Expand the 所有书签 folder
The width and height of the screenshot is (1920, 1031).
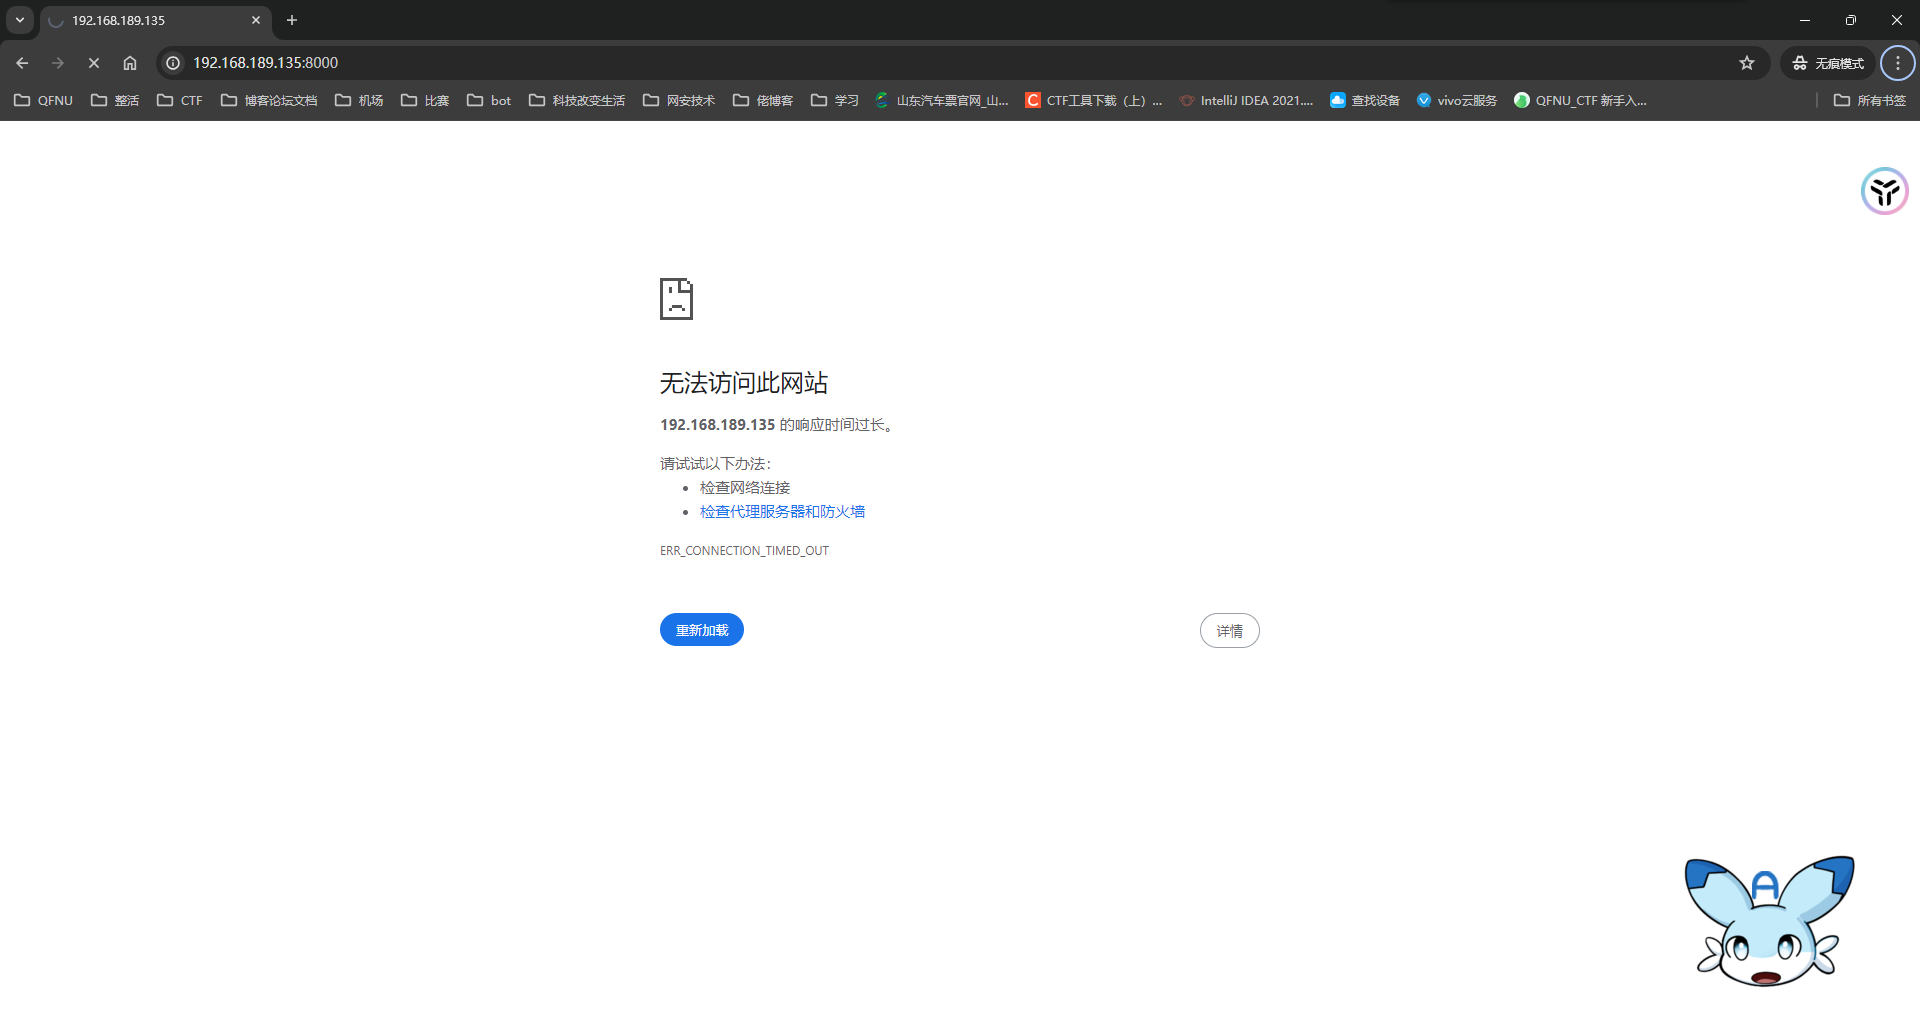(x=1869, y=100)
